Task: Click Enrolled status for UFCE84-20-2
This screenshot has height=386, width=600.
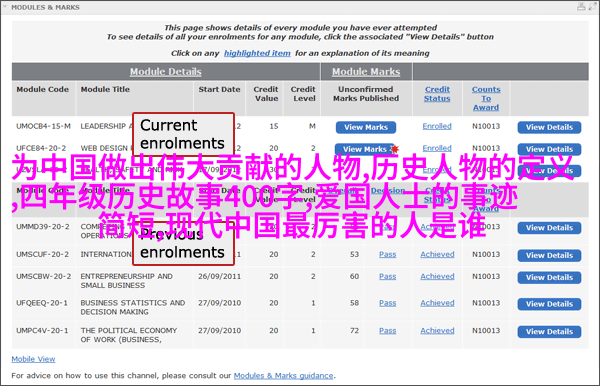Action: coord(437,148)
